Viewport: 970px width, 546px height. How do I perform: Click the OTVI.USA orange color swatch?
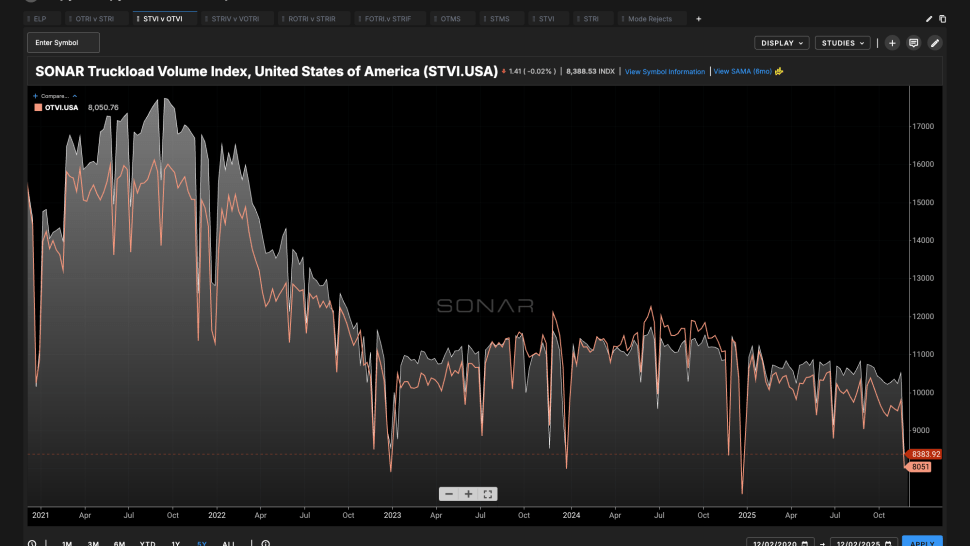click(x=38, y=107)
